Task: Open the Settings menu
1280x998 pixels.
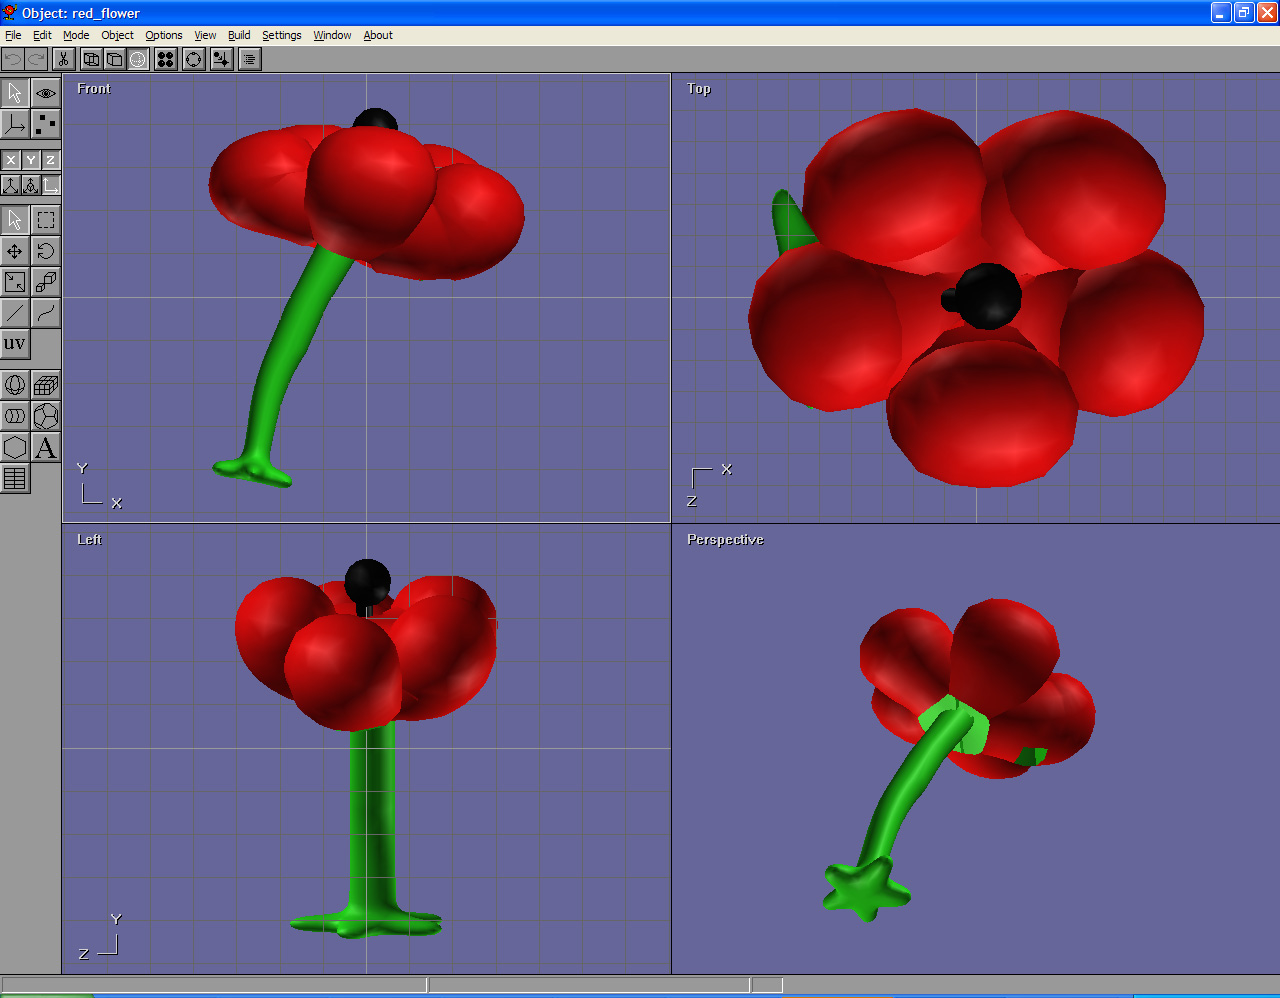Action: pyautogui.click(x=281, y=35)
